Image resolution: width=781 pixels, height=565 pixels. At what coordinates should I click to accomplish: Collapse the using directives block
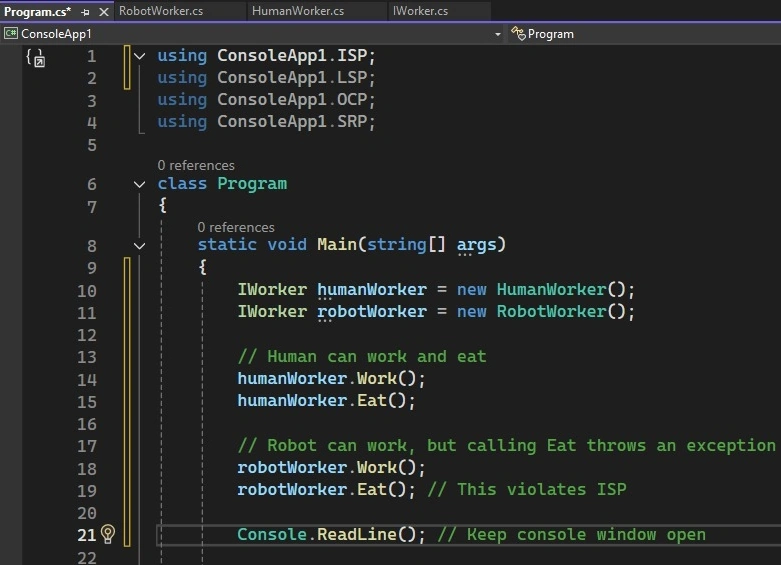click(140, 56)
